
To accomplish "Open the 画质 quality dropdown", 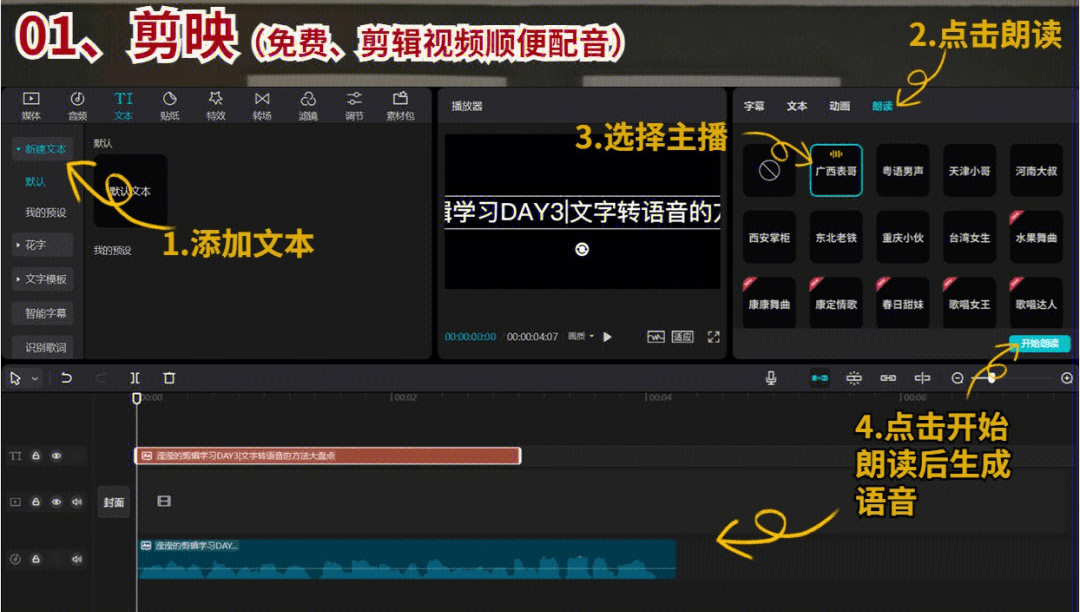I will 581,336.
